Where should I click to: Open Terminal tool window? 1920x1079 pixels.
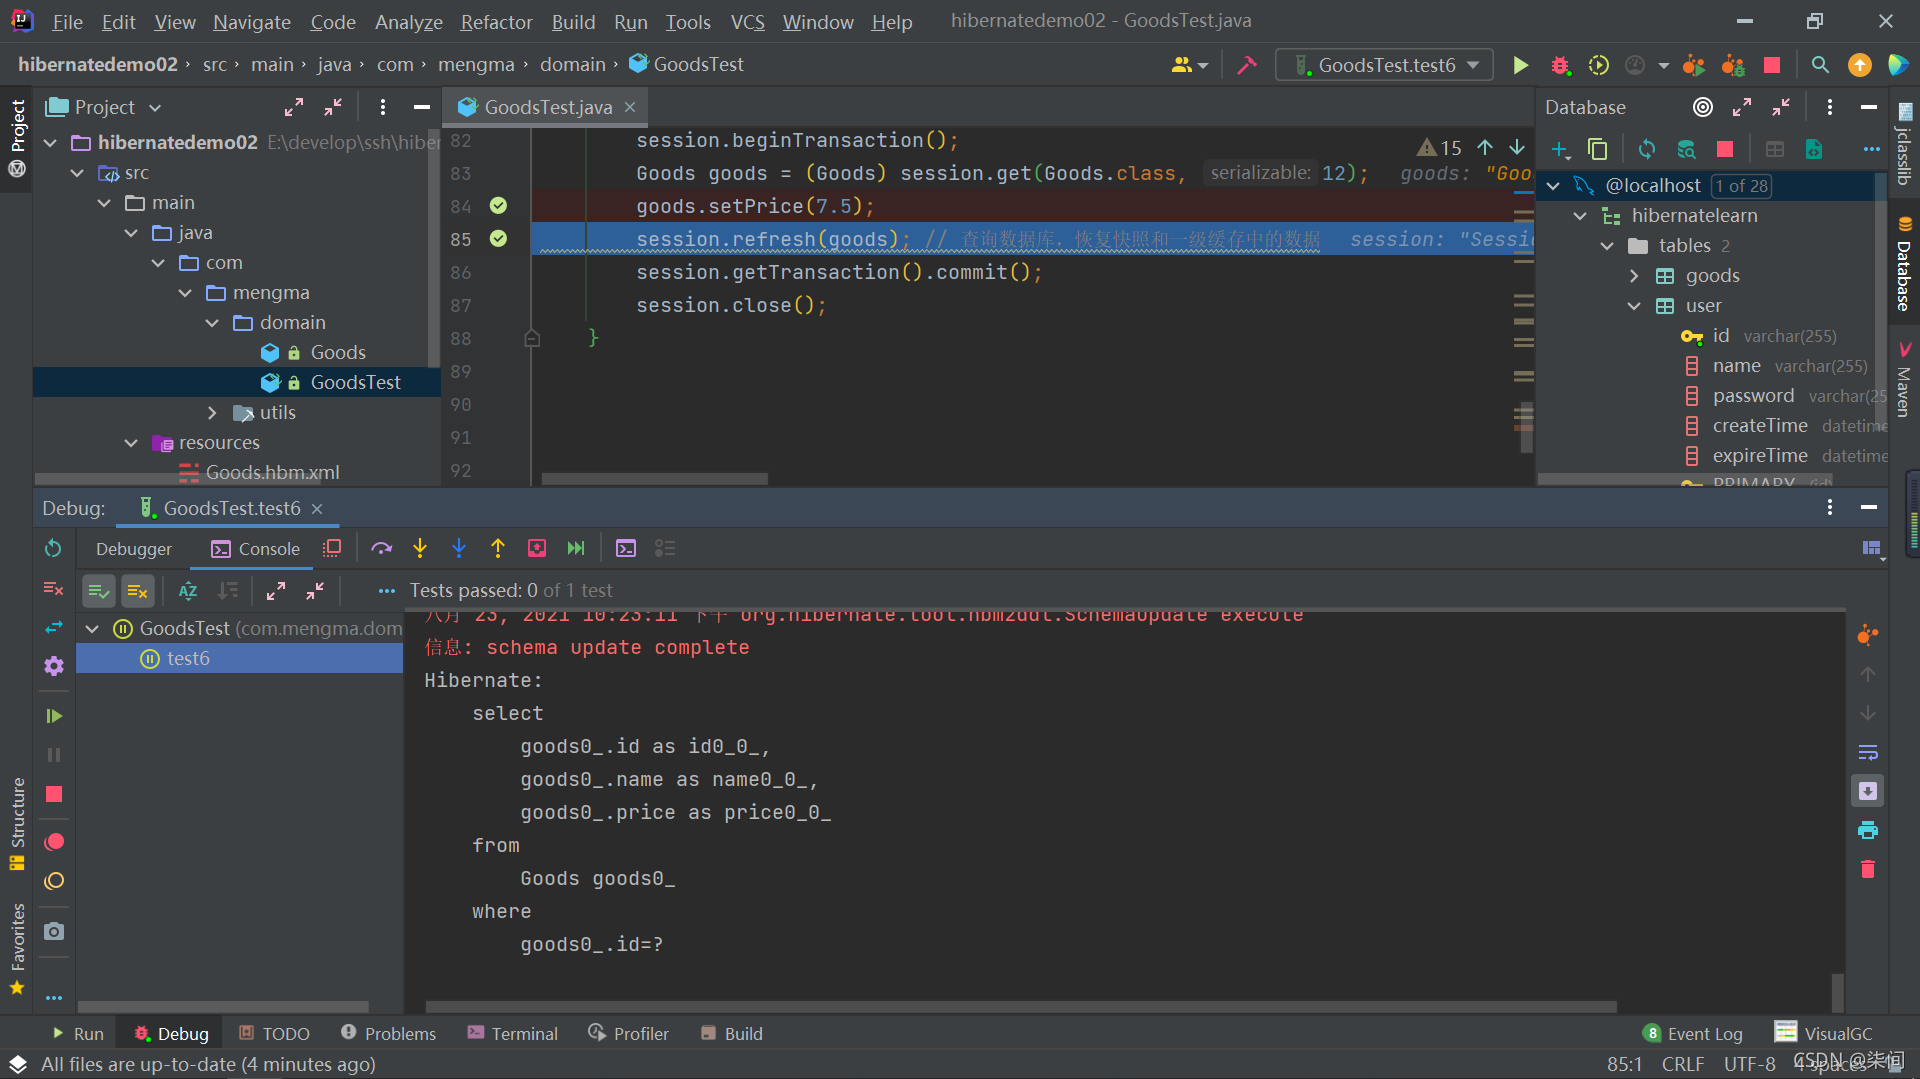(512, 1033)
